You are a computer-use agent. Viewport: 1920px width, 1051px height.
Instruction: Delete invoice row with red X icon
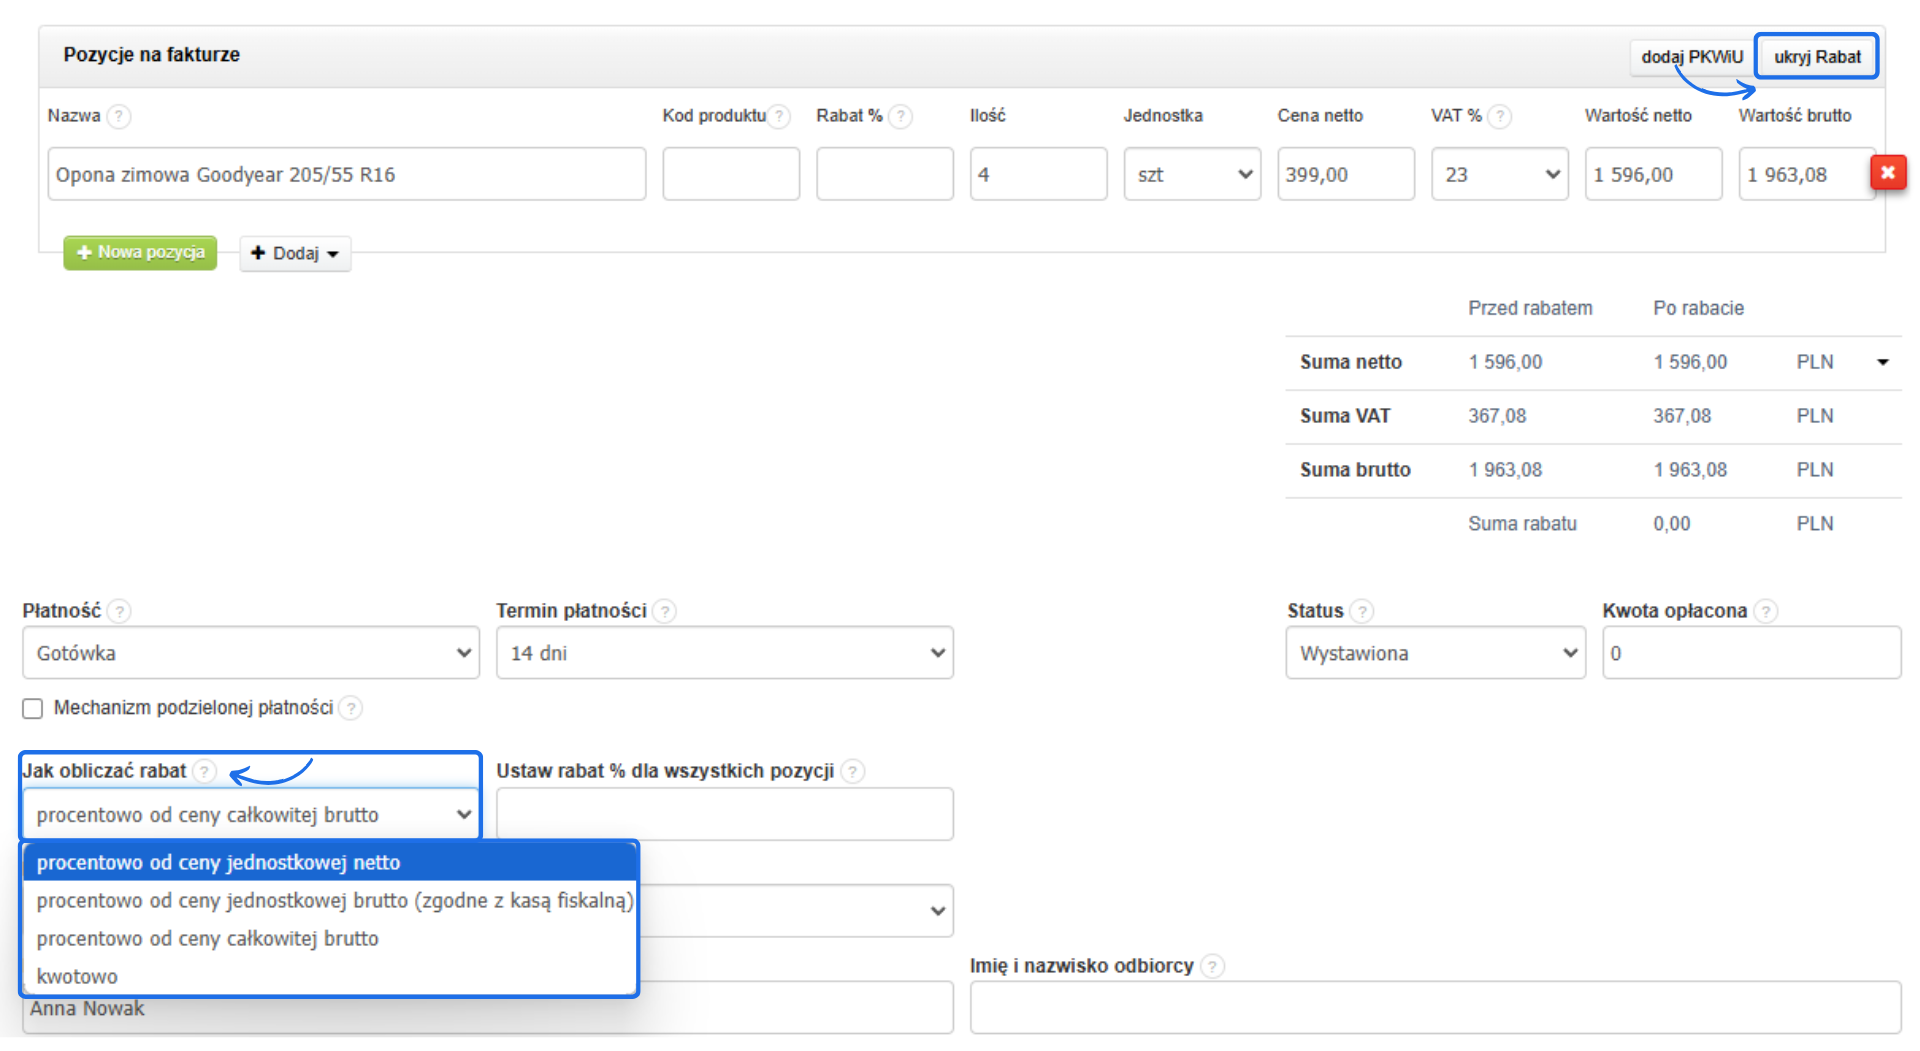tap(1887, 173)
